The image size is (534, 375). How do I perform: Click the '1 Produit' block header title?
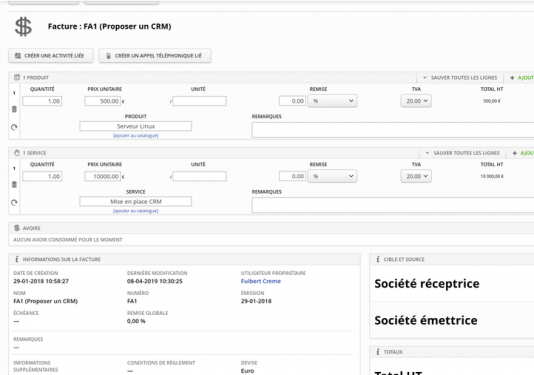click(36, 78)
